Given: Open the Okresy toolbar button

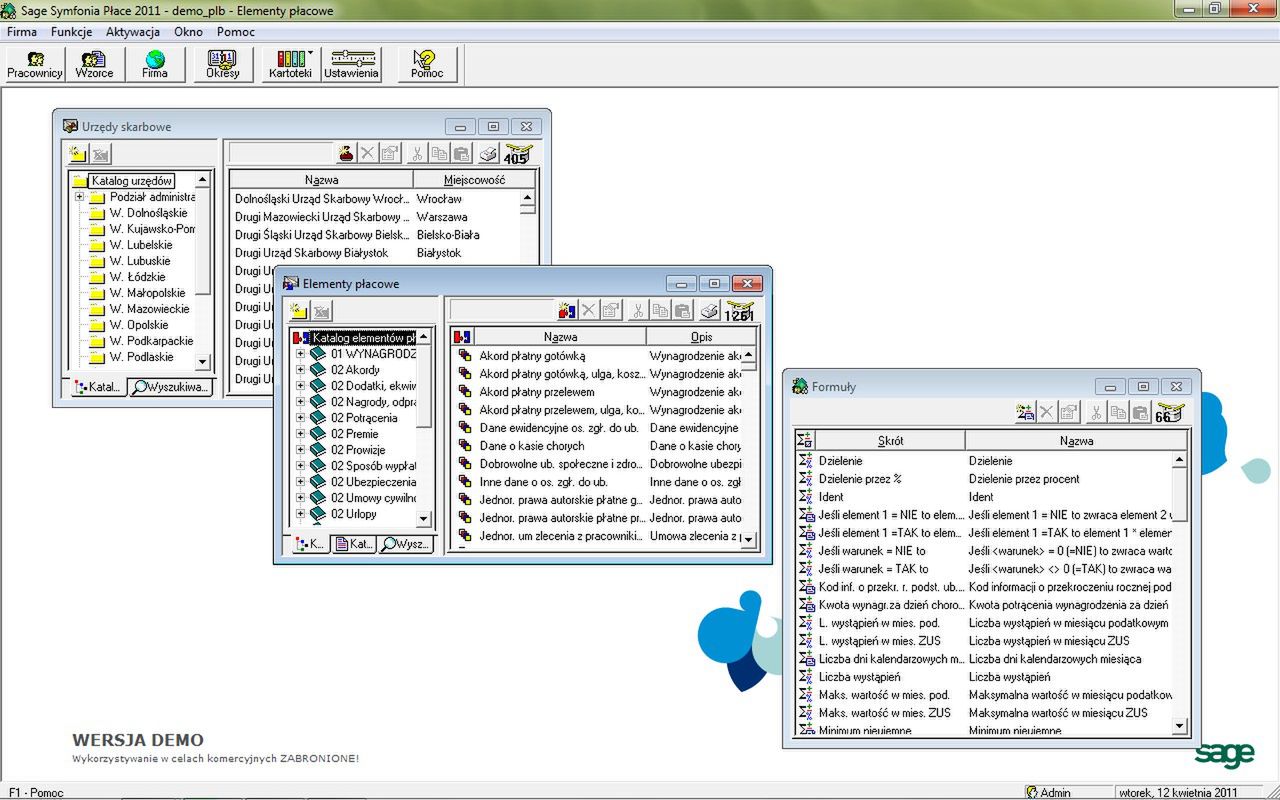Looking at the screenshot, I should point(222,64).
